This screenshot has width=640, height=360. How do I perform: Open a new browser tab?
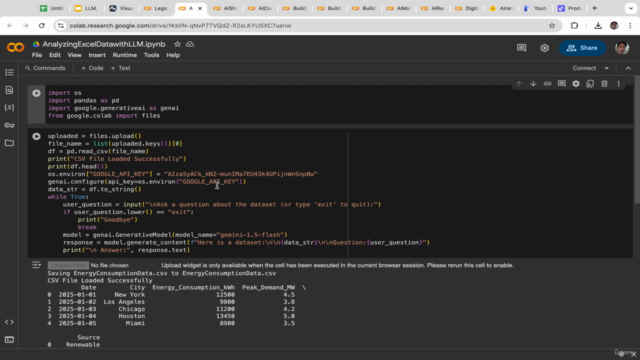click(x=594, y=8)
